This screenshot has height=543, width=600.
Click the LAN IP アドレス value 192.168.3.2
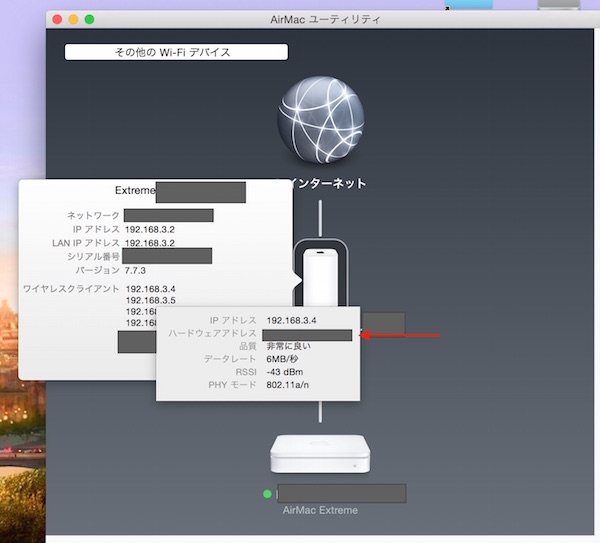click(150, 243)
